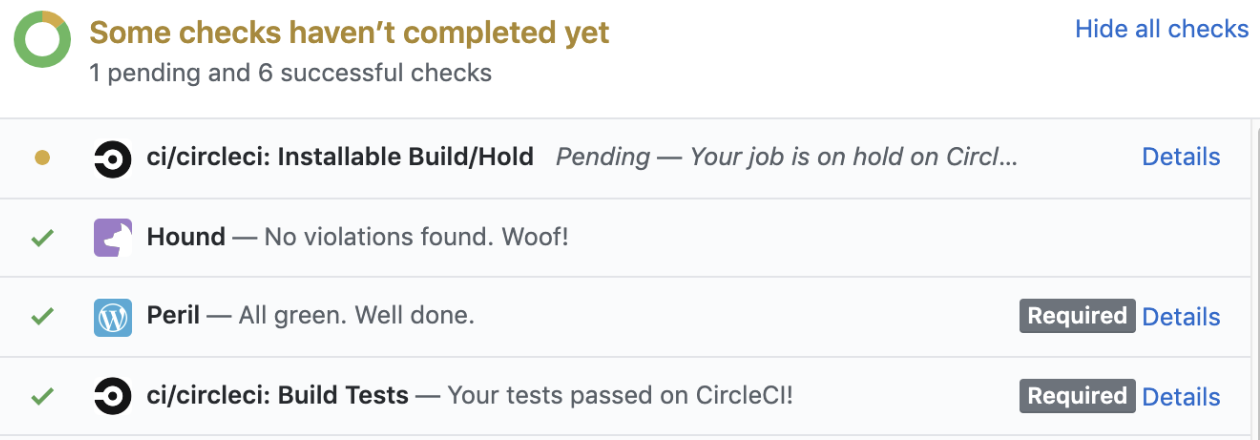Click the green checkmark beside Peril
This screenshot has height=440, width=1260.
[42, 317]
